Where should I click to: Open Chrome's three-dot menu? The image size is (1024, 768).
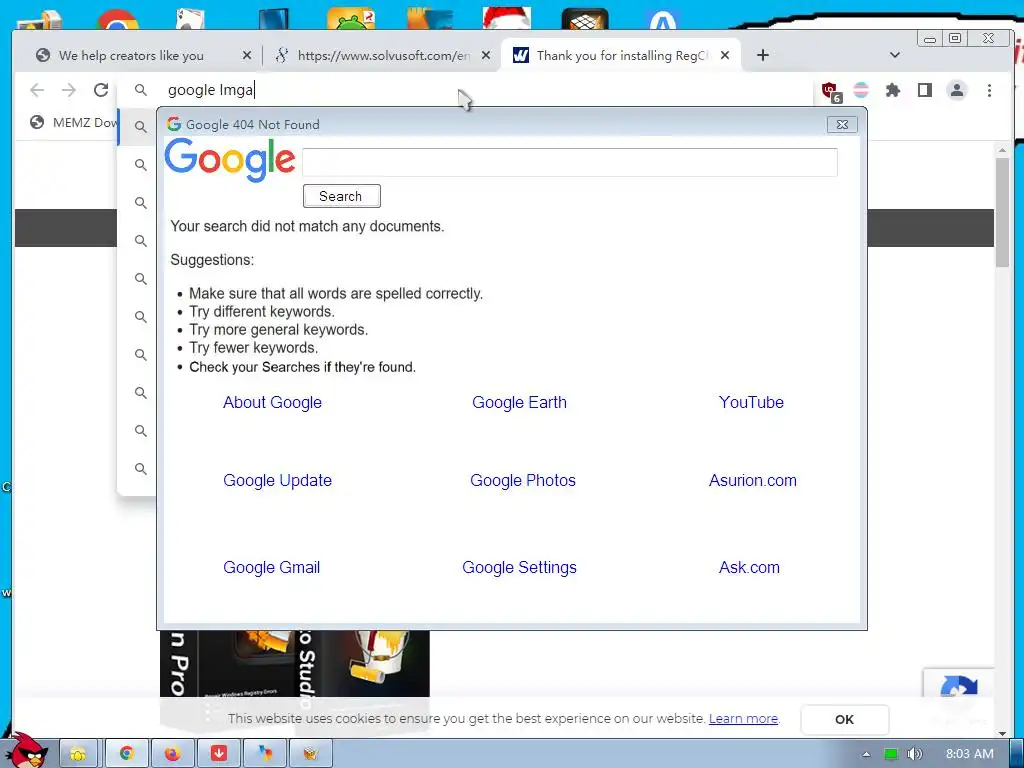[989, 90]
